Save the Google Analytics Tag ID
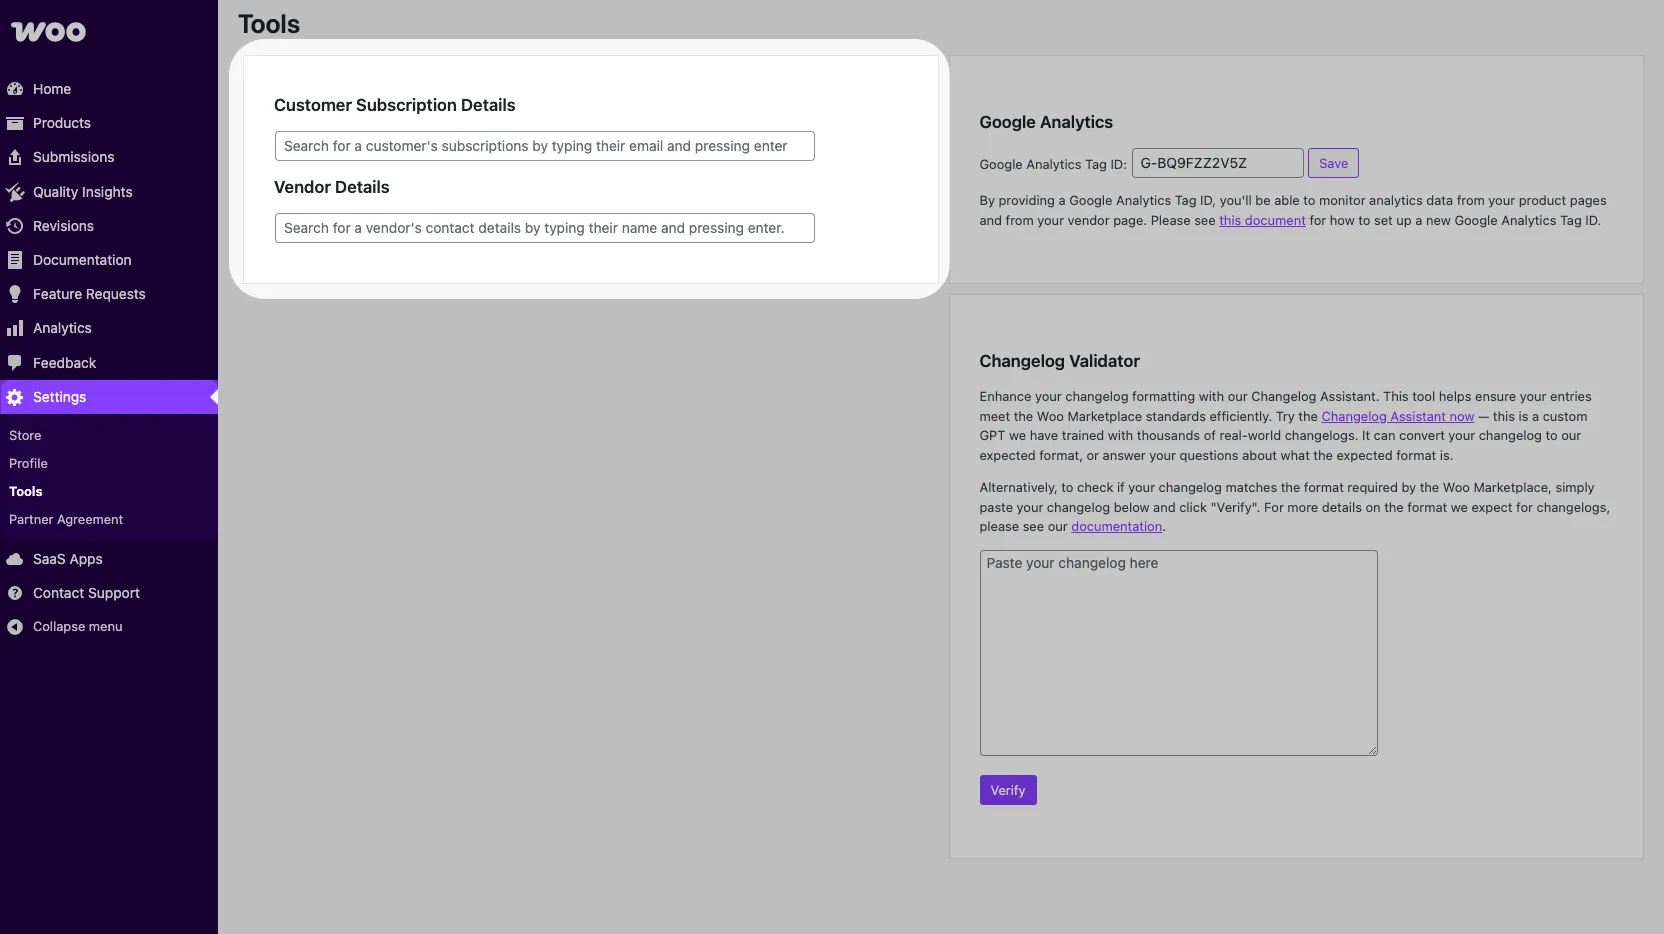 [x=1334, y=163]
